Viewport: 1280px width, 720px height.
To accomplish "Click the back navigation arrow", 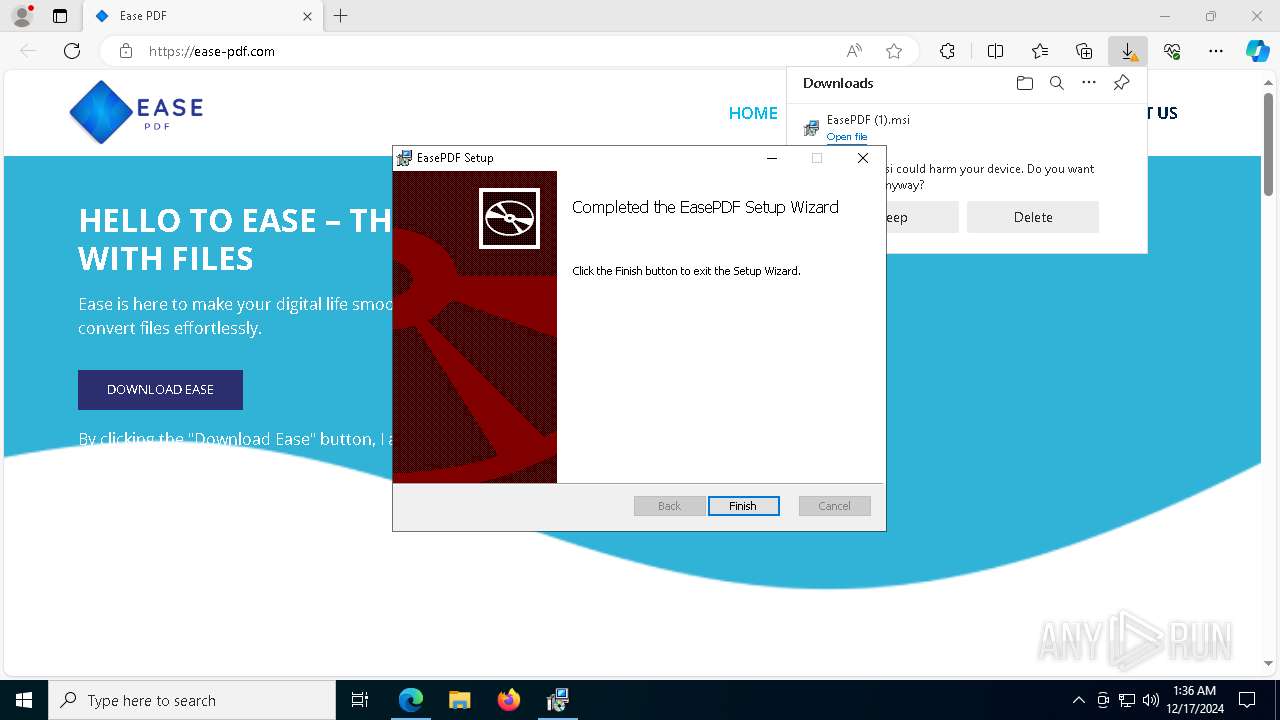I will pyautogui.click(x=28, y=51).
